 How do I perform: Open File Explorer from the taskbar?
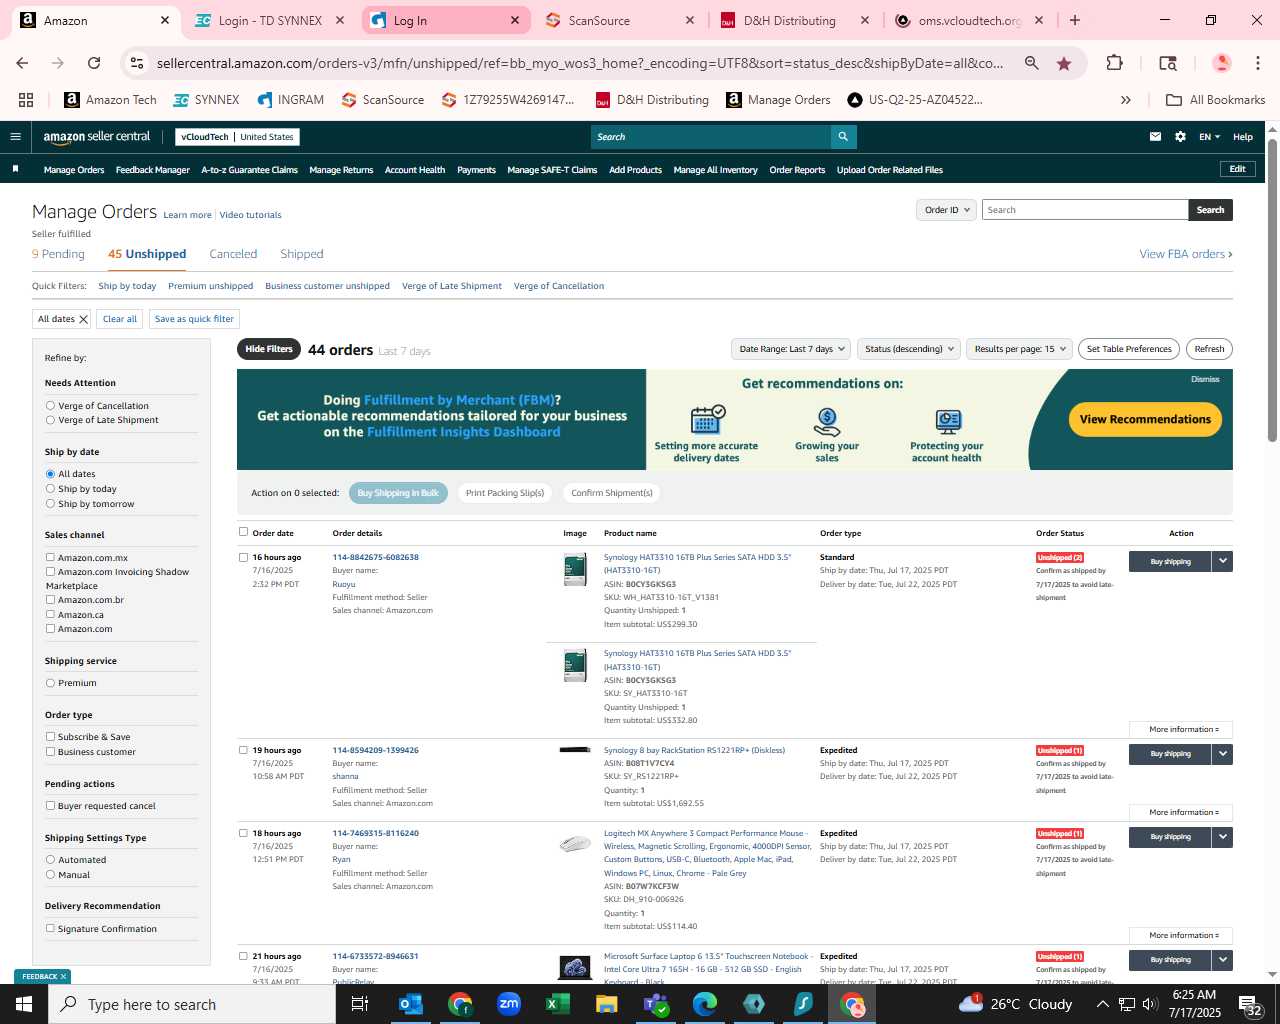point(607,1004)
